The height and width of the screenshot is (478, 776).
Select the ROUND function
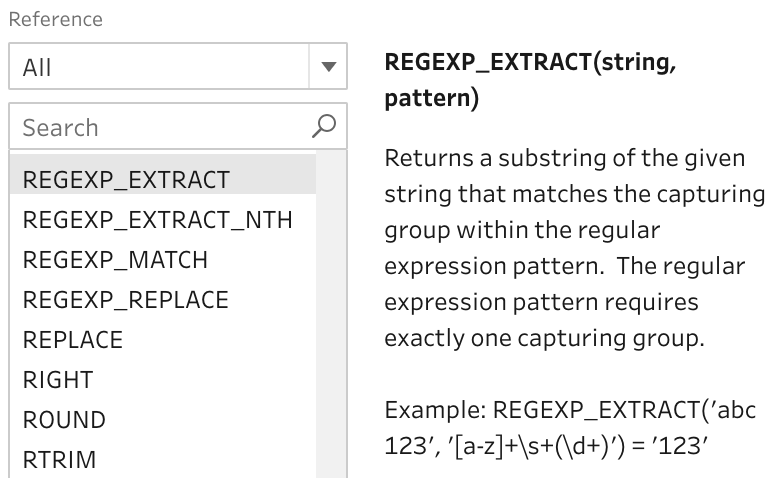(x=64, y=420)
